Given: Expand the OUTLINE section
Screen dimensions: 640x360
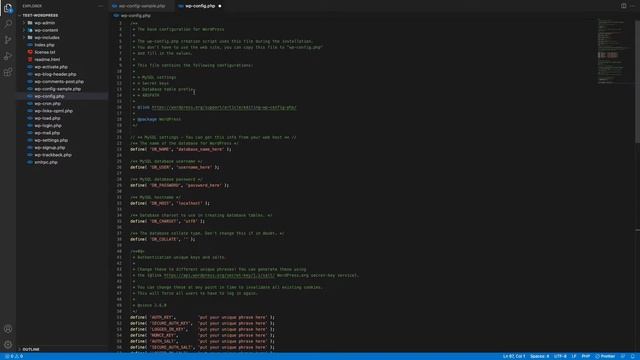Looking at the screenshot, I should point(31,349).
